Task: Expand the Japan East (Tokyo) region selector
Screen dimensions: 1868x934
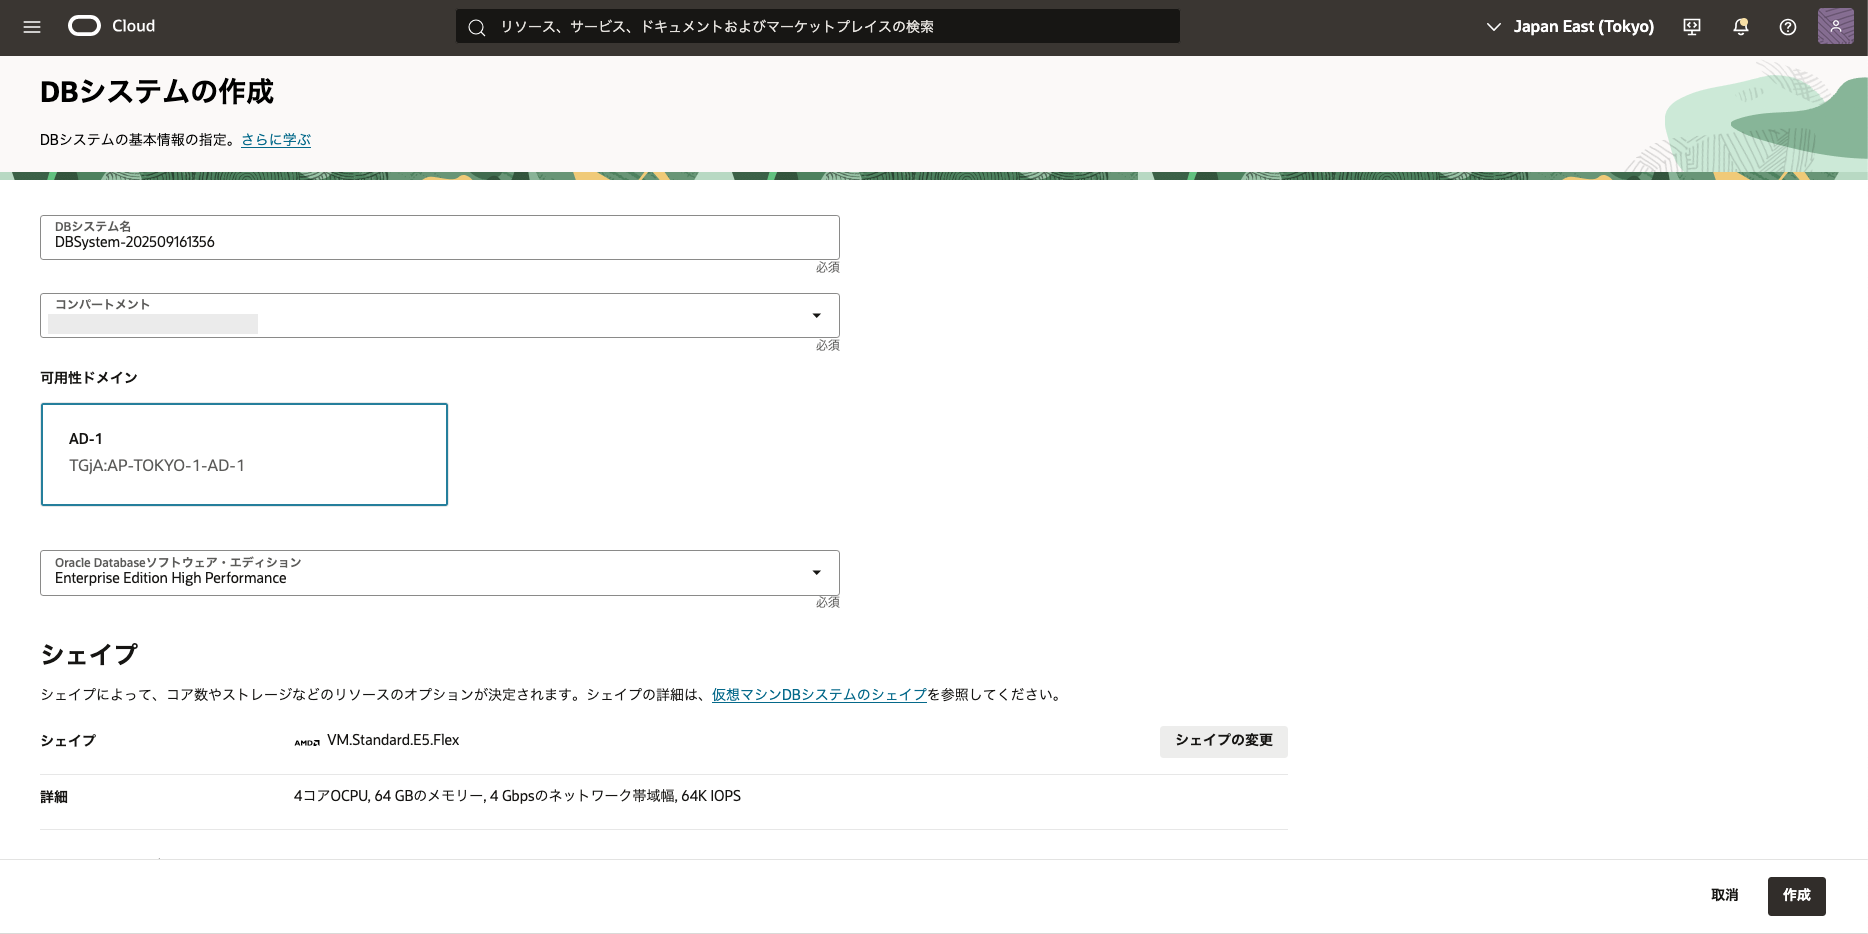Action: [x=1570, y=27]
